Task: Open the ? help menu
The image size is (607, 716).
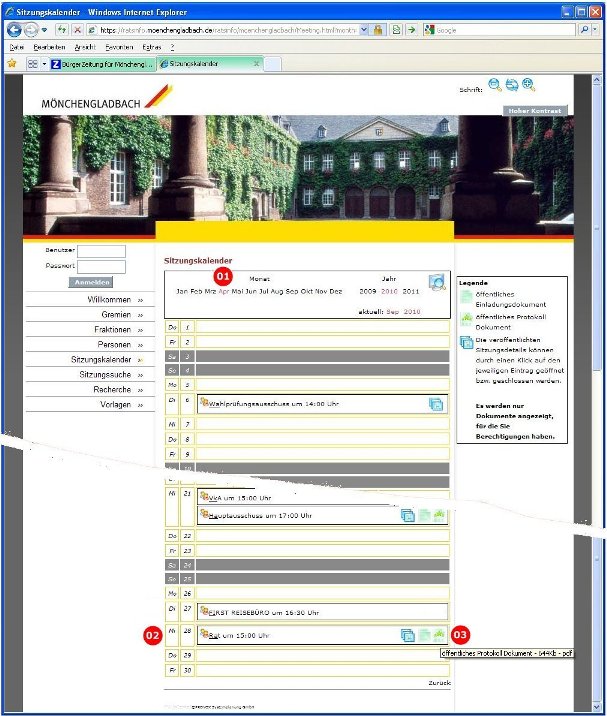Action: pyautogui.click(x=172, y=47)
